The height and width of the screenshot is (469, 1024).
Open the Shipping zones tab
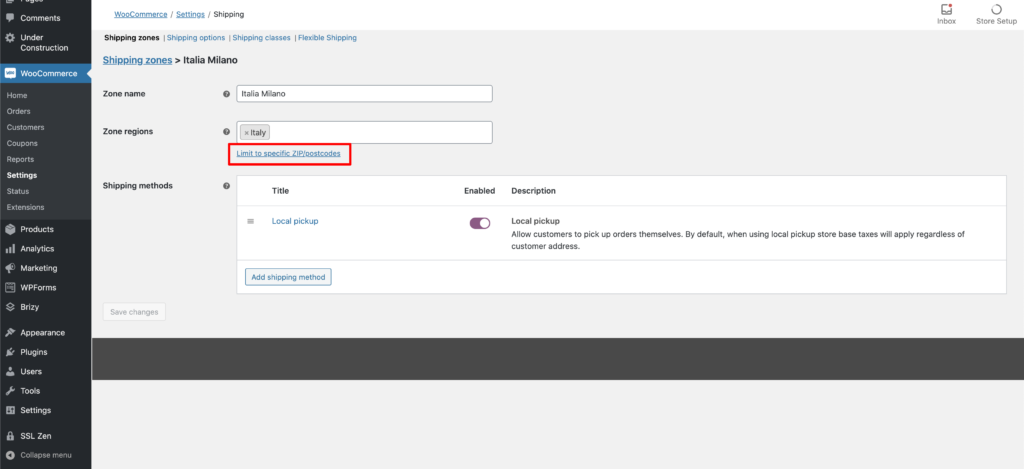(x=132, y=38)
